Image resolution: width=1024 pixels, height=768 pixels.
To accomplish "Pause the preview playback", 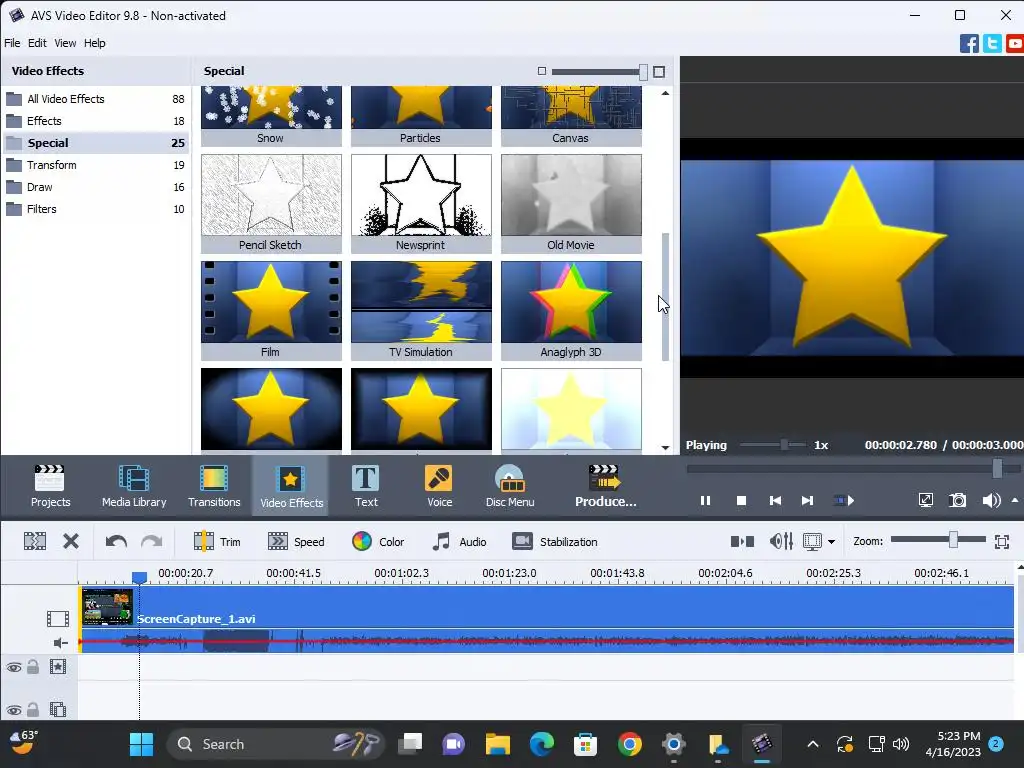I will [705, 501].
